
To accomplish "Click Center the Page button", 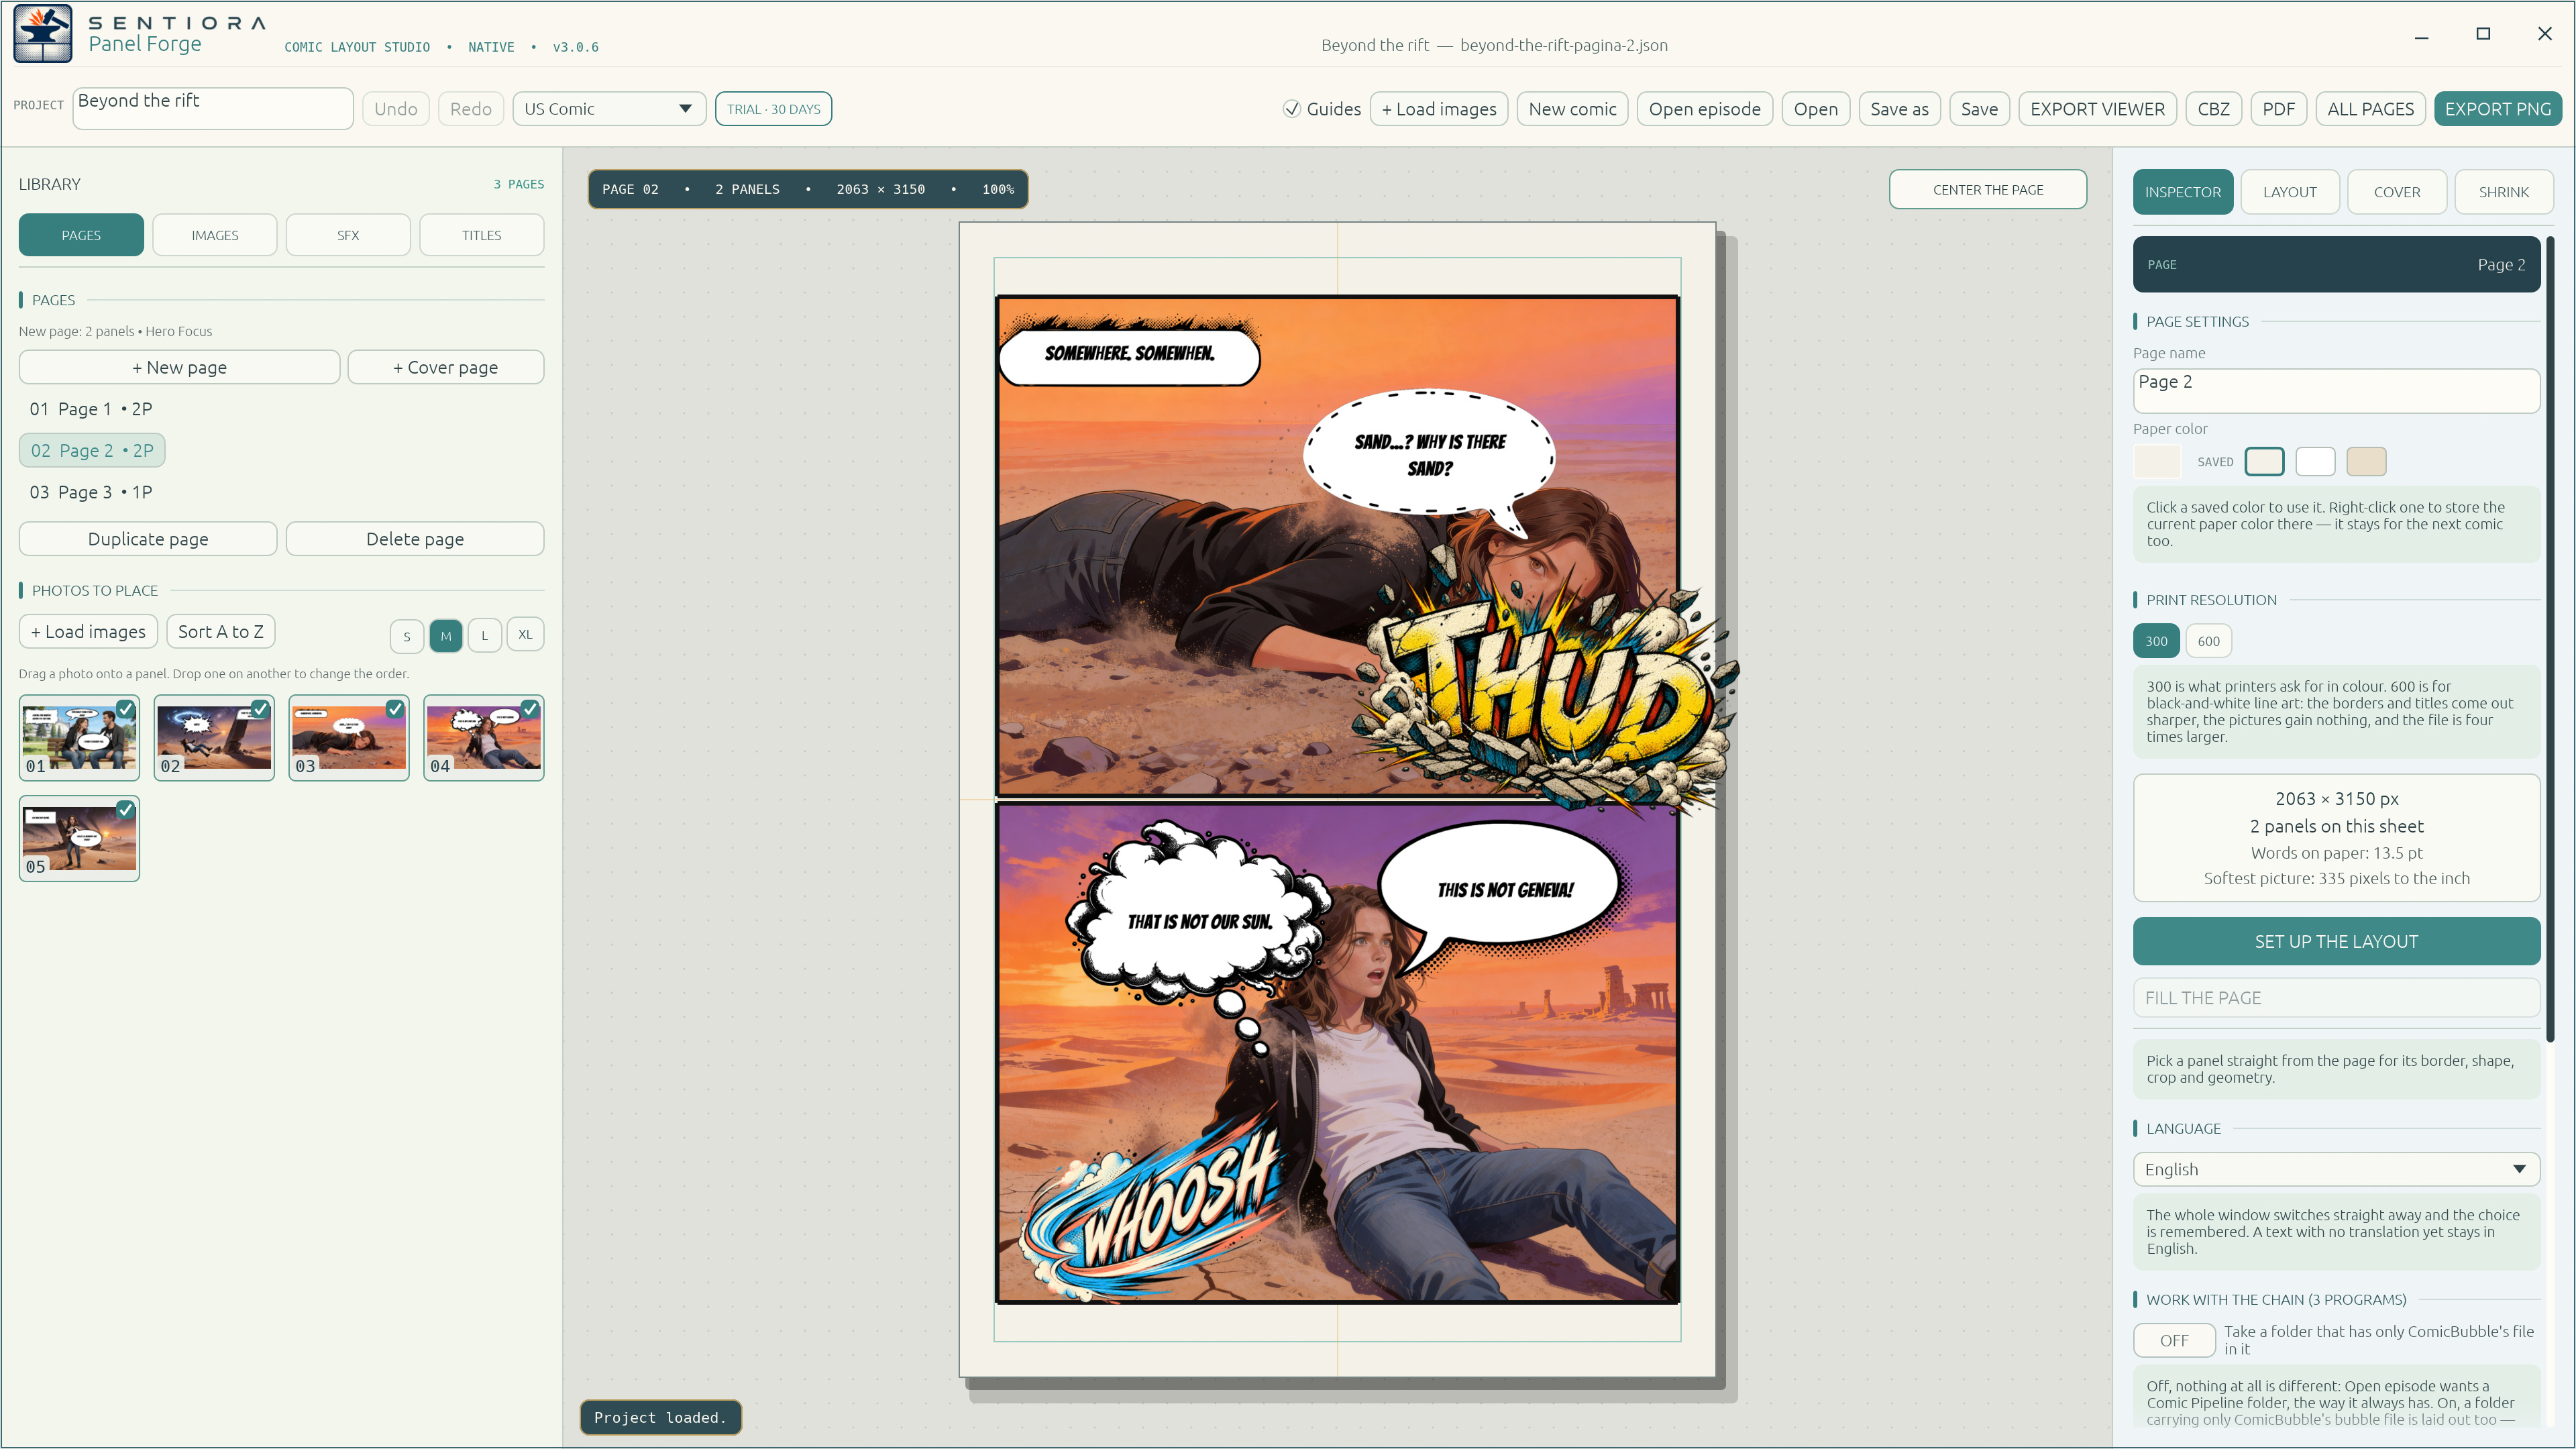I will click(x=1988, y=190).
